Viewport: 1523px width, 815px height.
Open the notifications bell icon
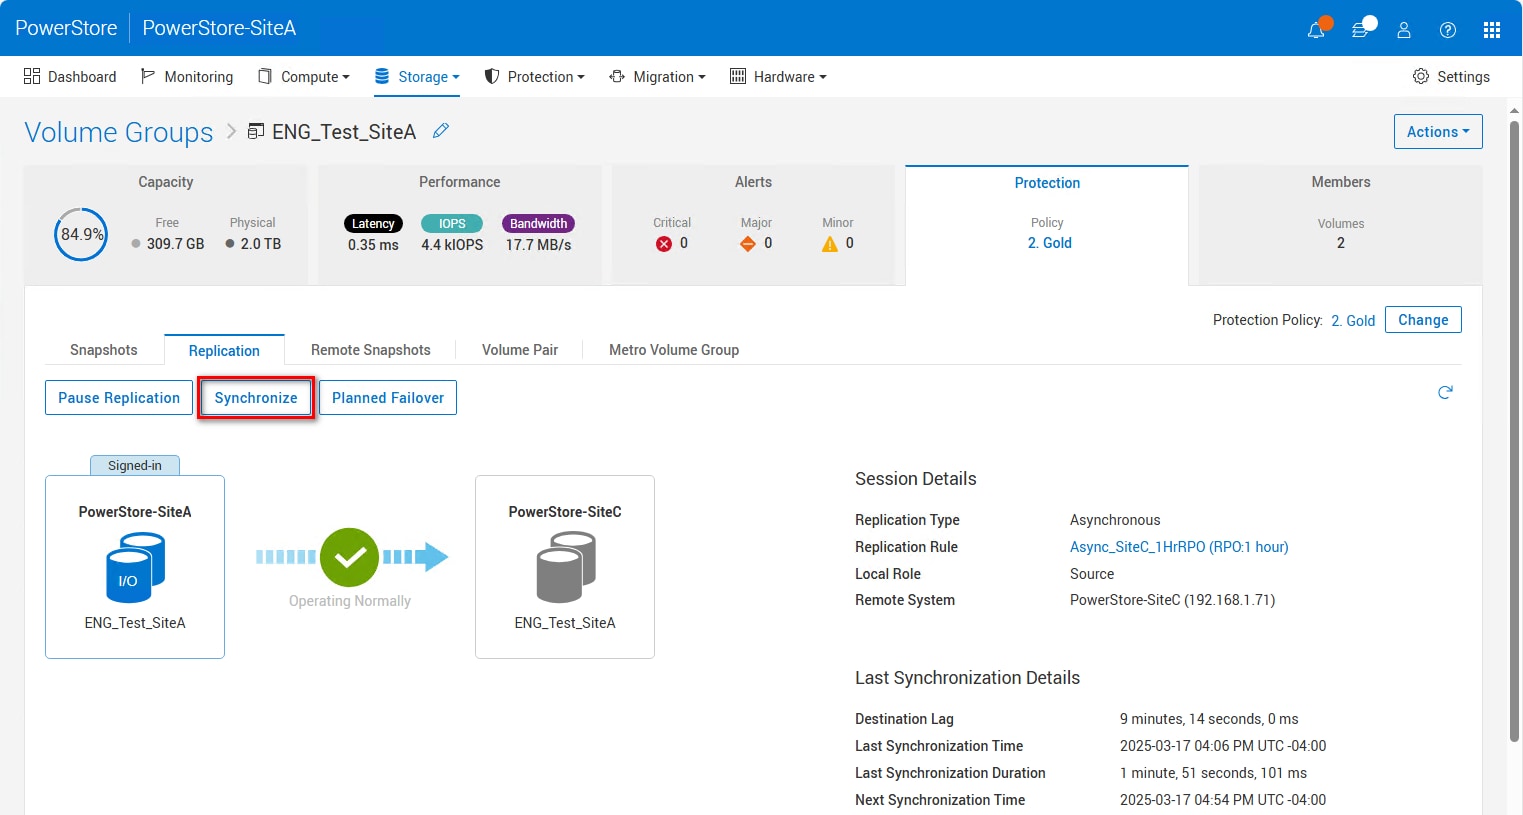pos(1316,30)
